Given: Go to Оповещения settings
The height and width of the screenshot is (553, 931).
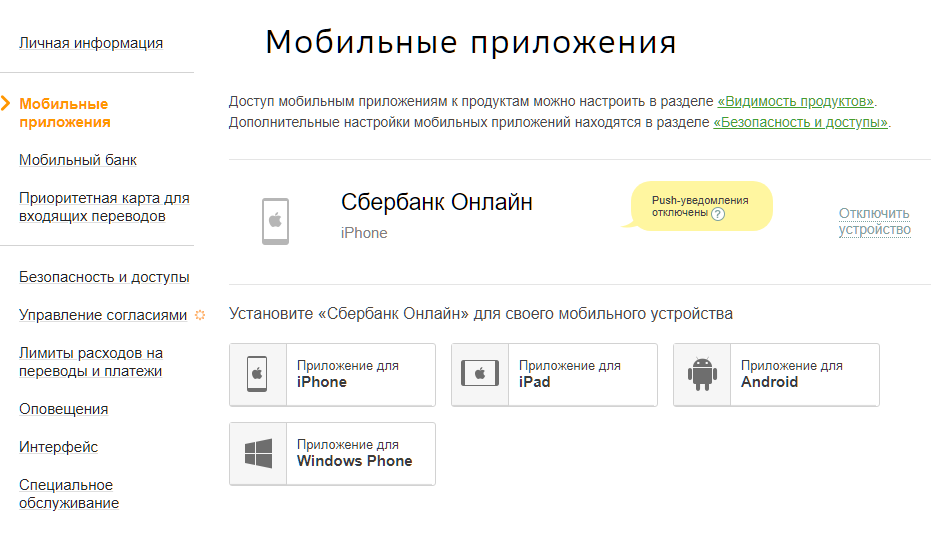Looking at the screenshot, I should (x=64, y=409).
